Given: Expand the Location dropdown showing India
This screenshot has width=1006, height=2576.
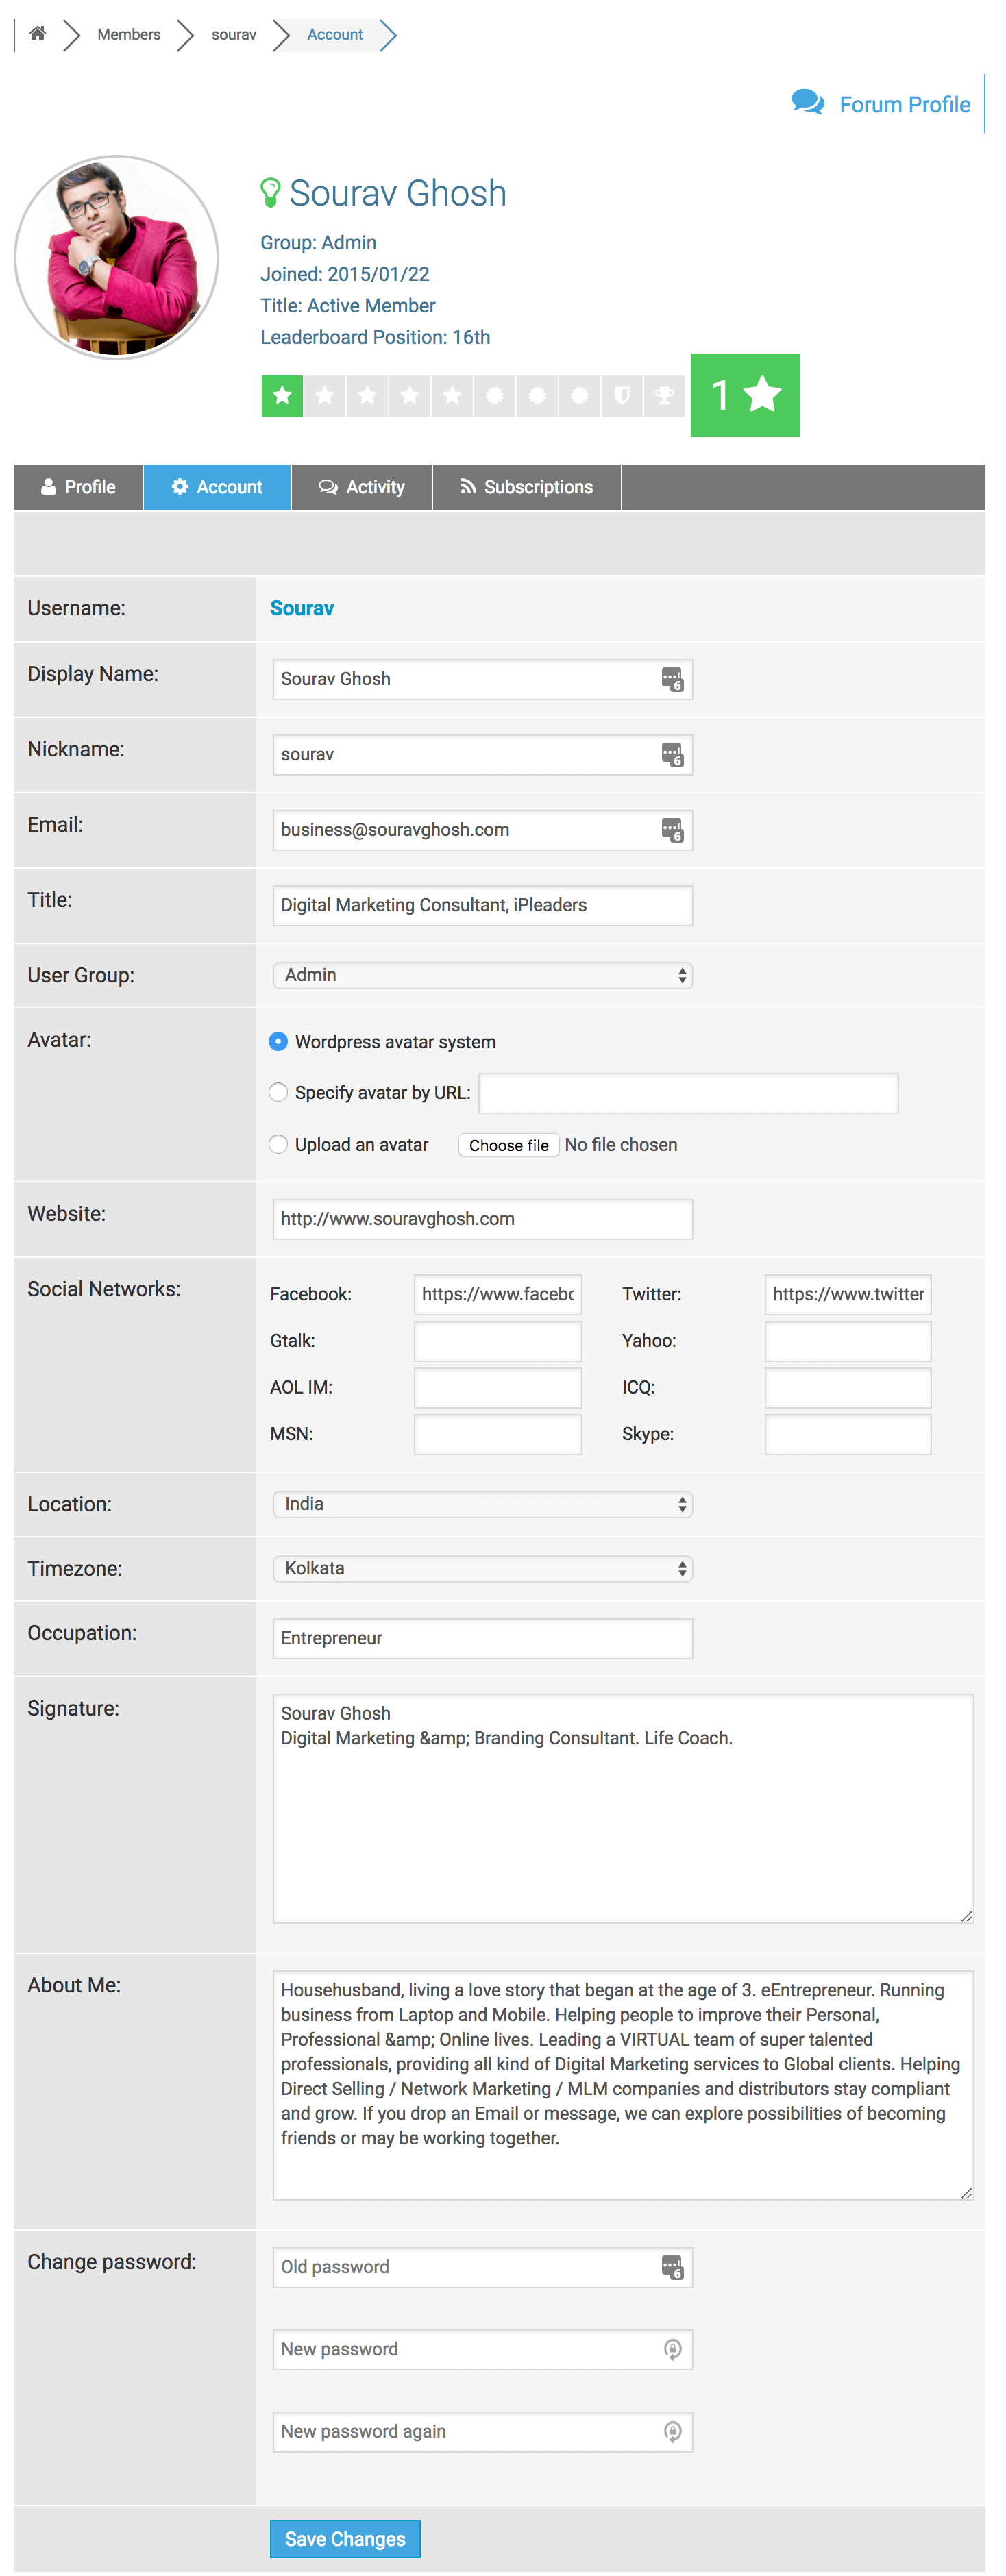Looking at the screenshot, I should 482,1504.
